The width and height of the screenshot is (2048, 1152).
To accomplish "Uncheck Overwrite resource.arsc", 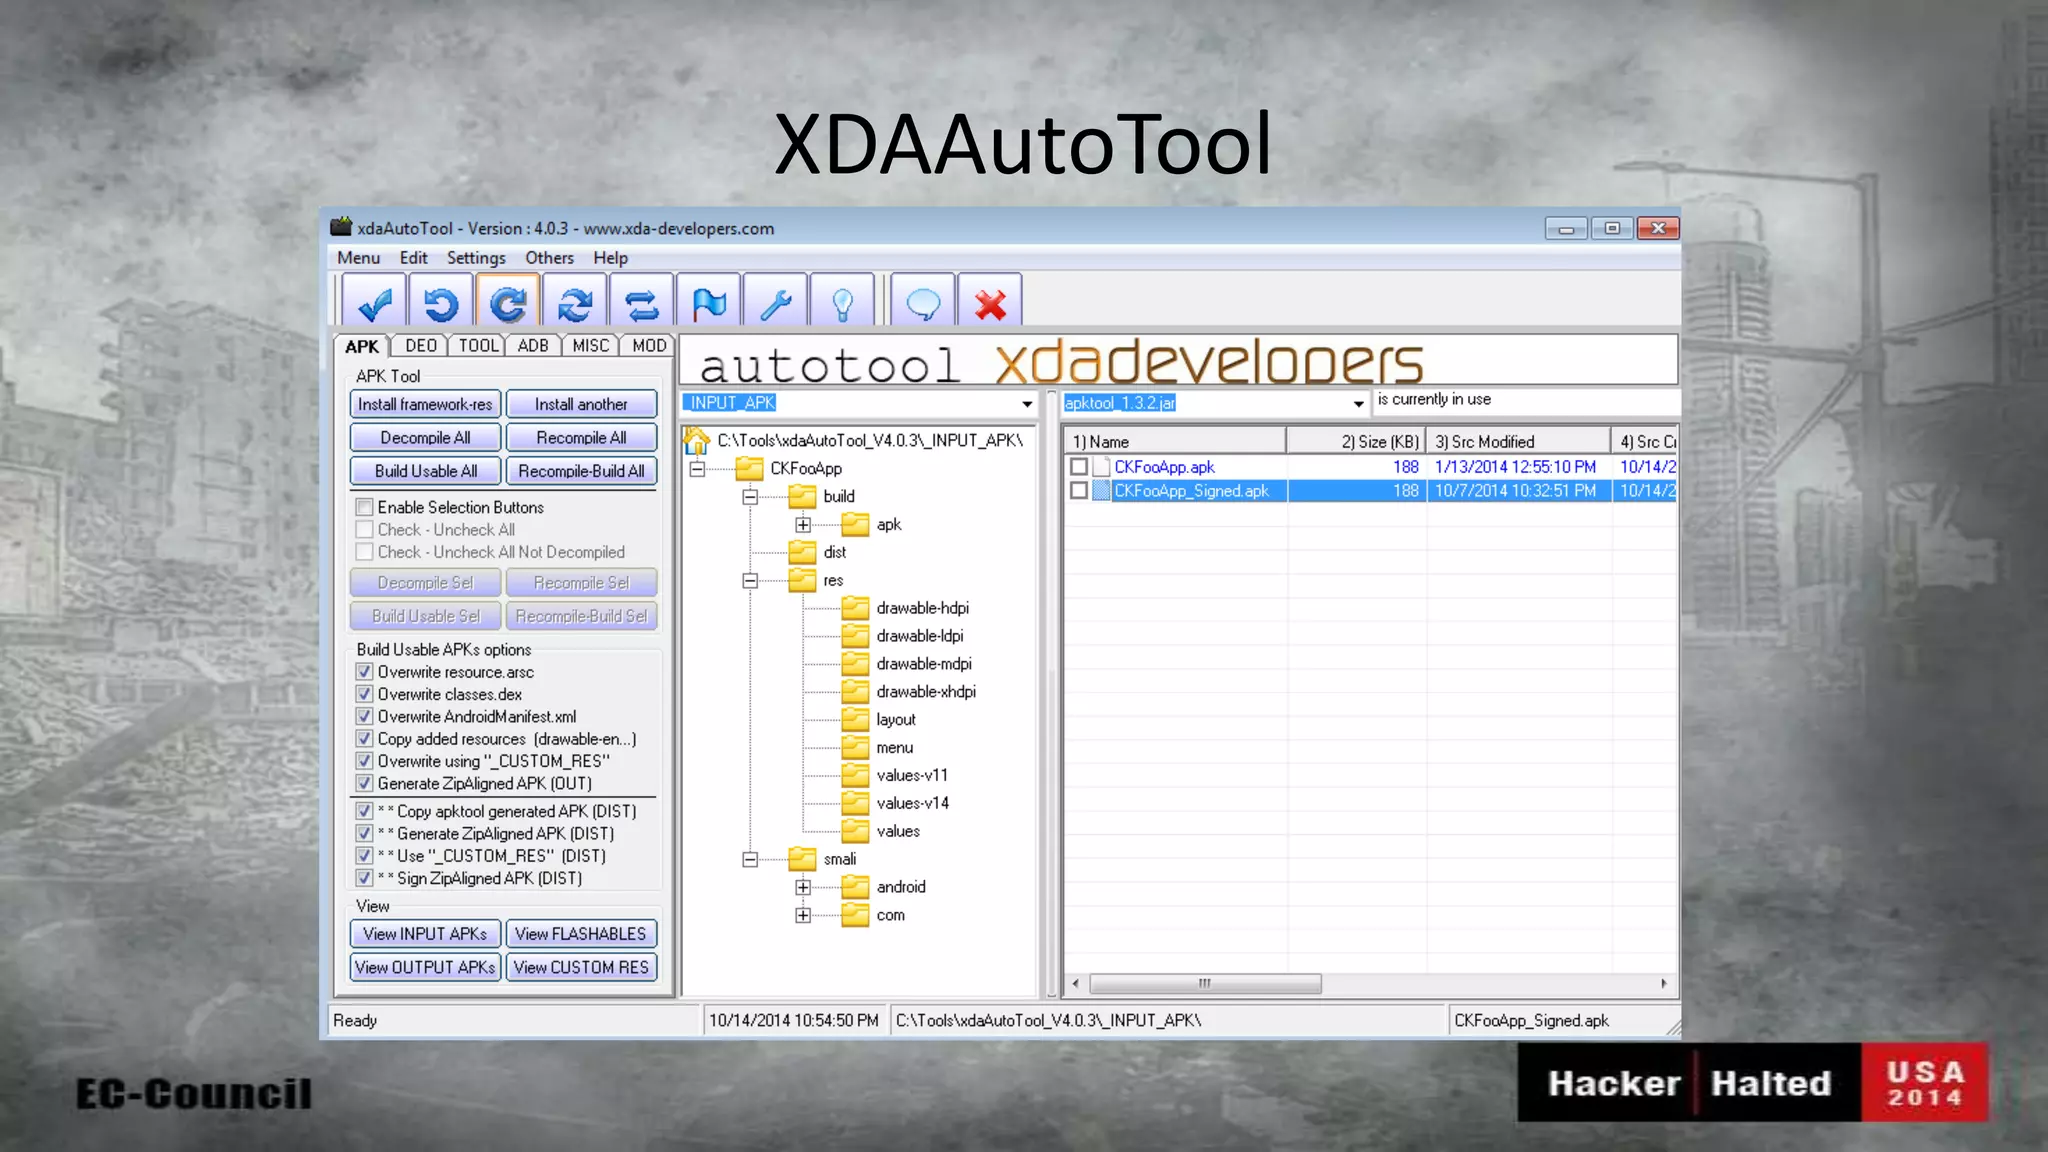I will (x=365, y=672).
